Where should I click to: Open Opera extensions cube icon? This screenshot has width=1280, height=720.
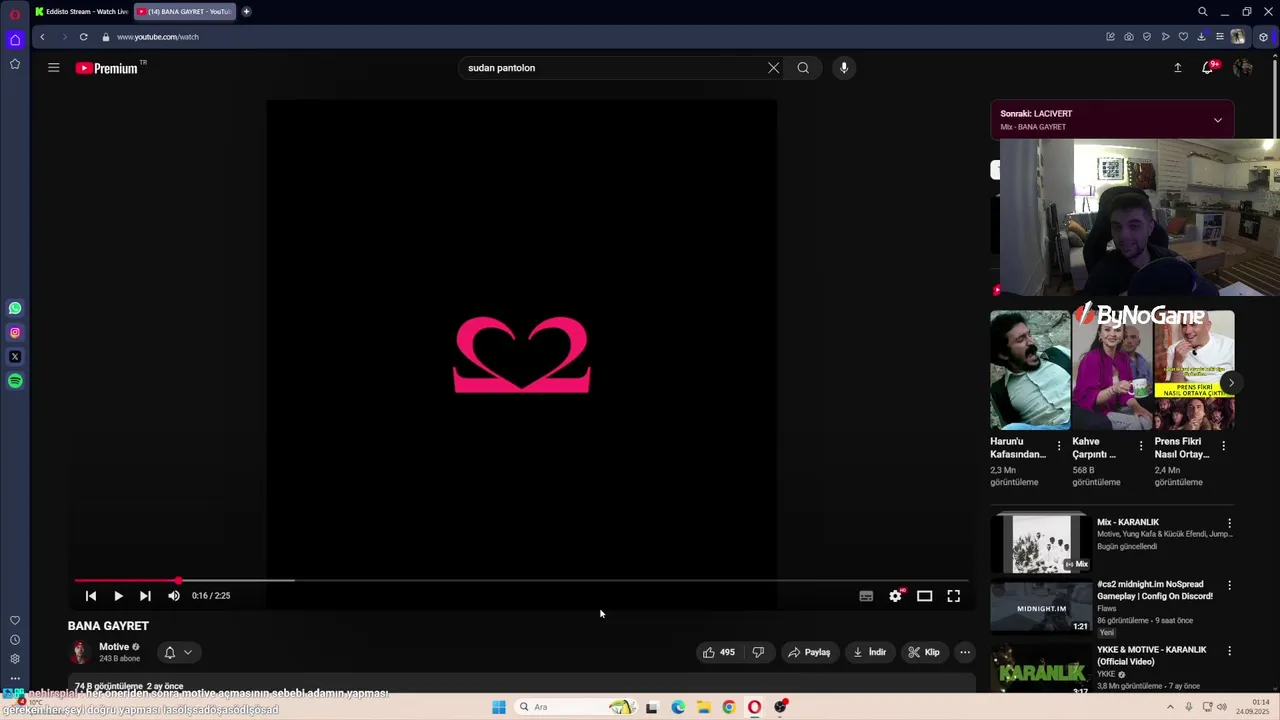[1263, 37]
